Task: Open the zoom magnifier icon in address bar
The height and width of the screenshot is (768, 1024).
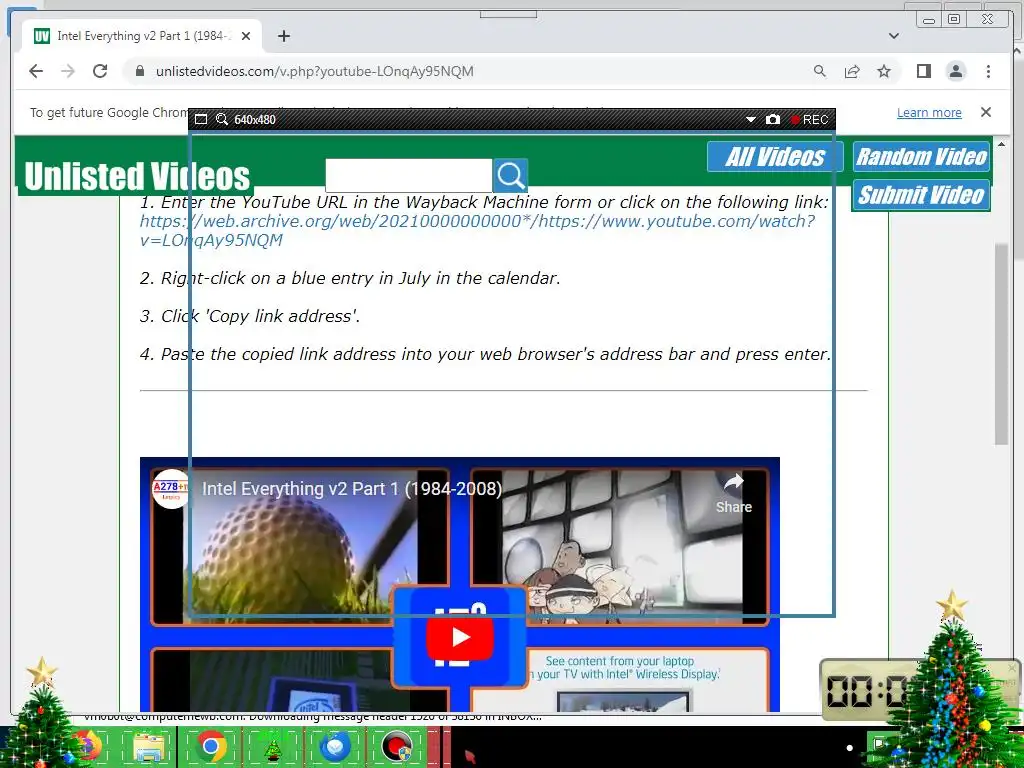Action: (x=820, y=71)
